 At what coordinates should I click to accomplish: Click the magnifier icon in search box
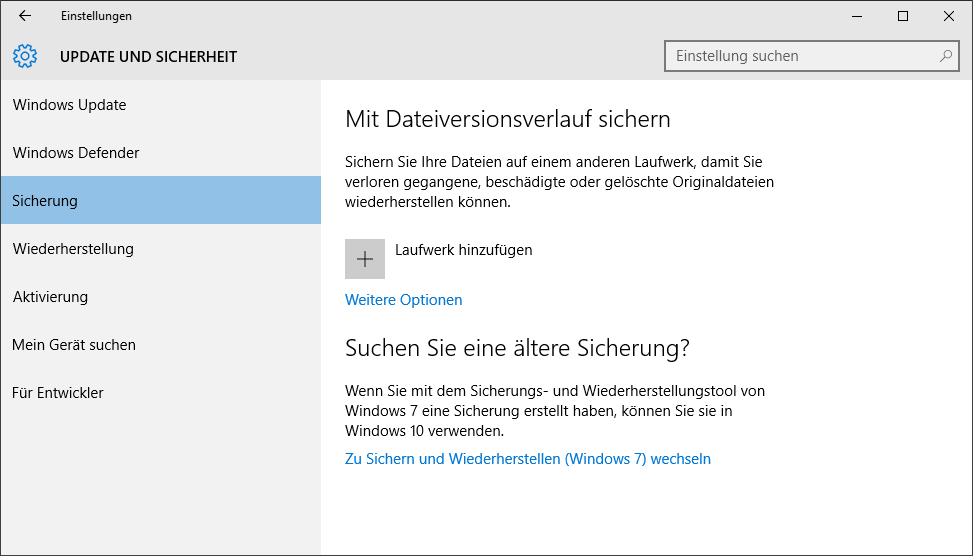[x=946, y=56]
